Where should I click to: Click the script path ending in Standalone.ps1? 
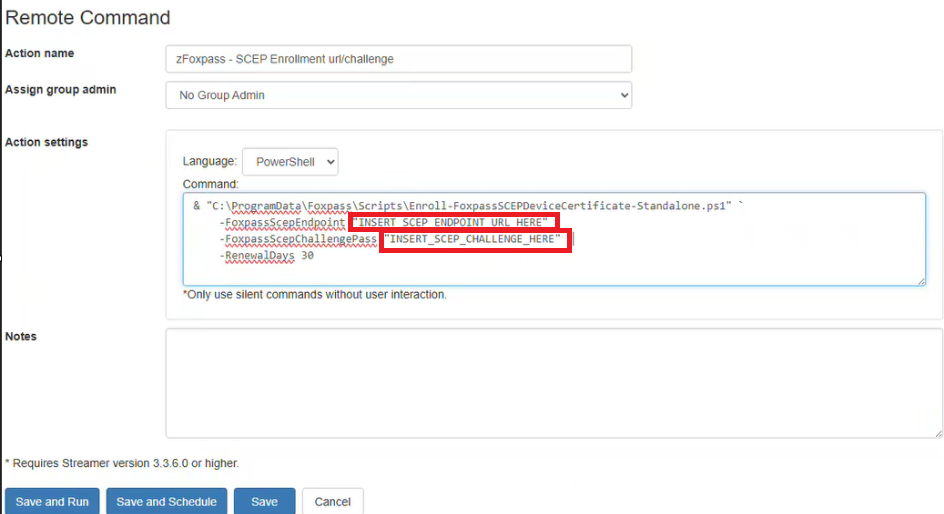pyautogui.click(x=469, y=206)
